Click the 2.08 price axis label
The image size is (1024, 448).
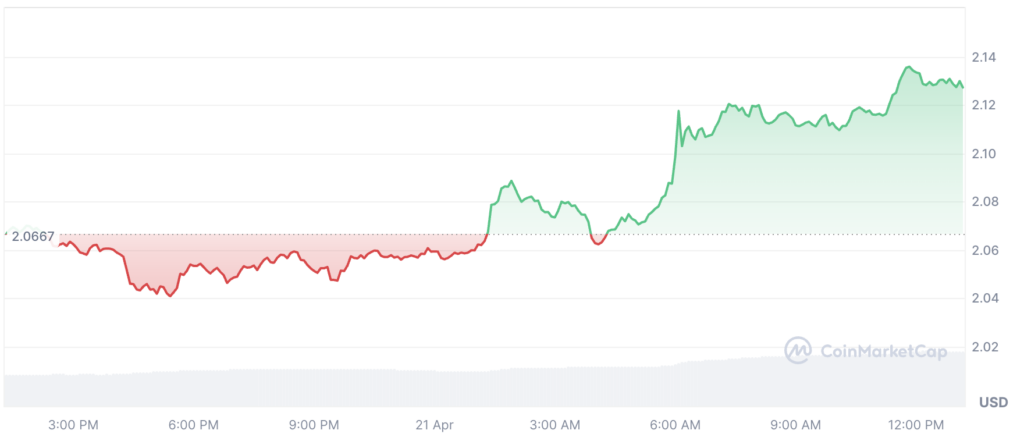(x=985, y=201)
